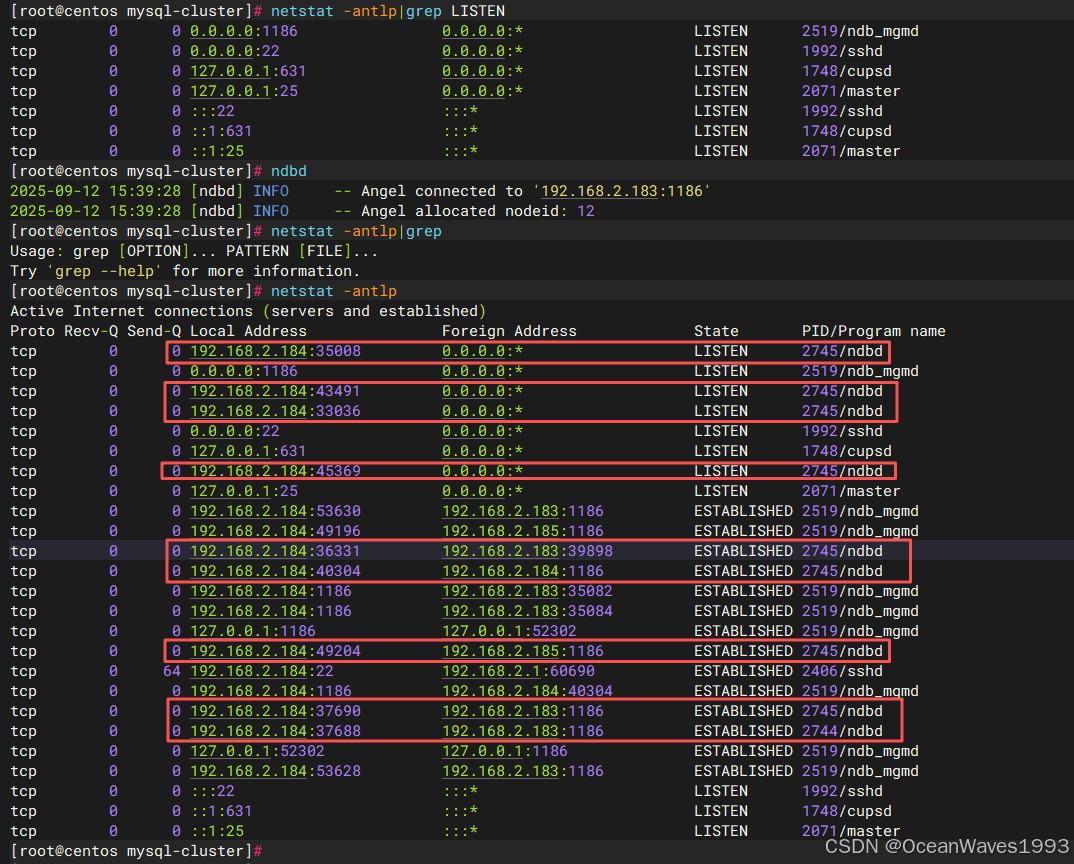Click local address 192.168.2.184:49196
The image size is (1074, 864).
tap(275, 531)
